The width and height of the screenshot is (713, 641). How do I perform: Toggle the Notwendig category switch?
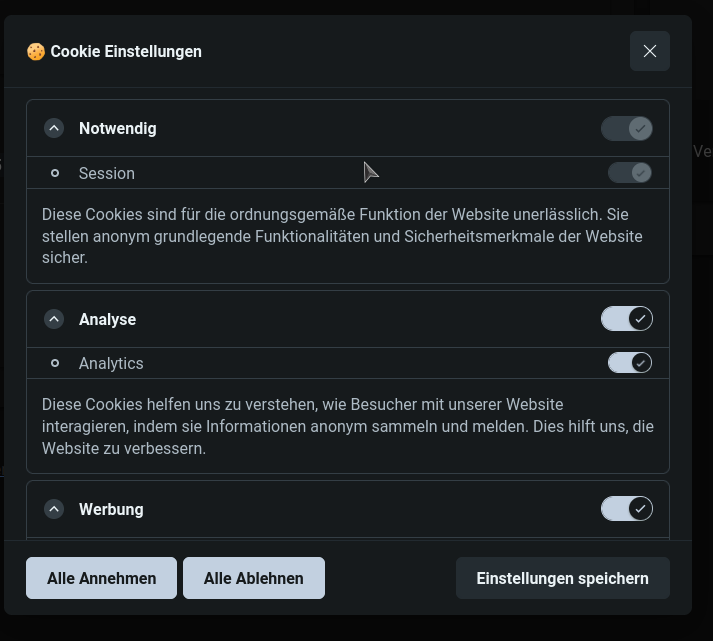point(626,128)
